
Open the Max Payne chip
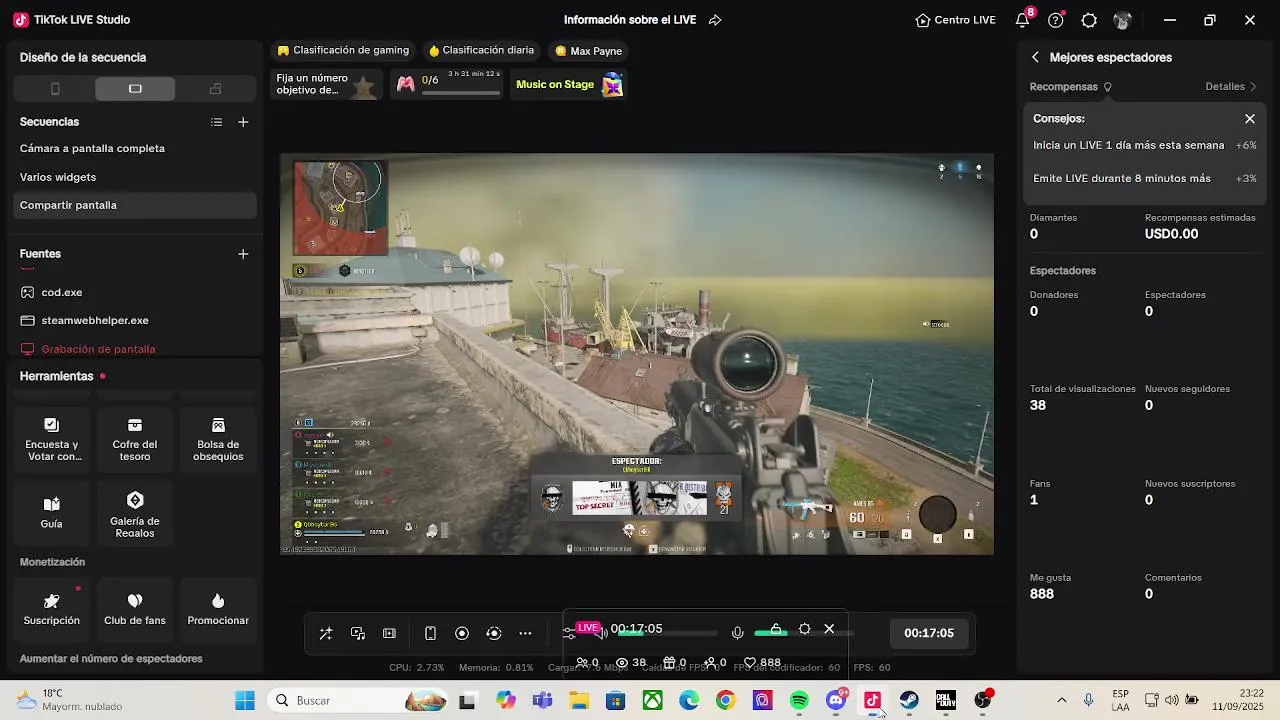(588, 51)
